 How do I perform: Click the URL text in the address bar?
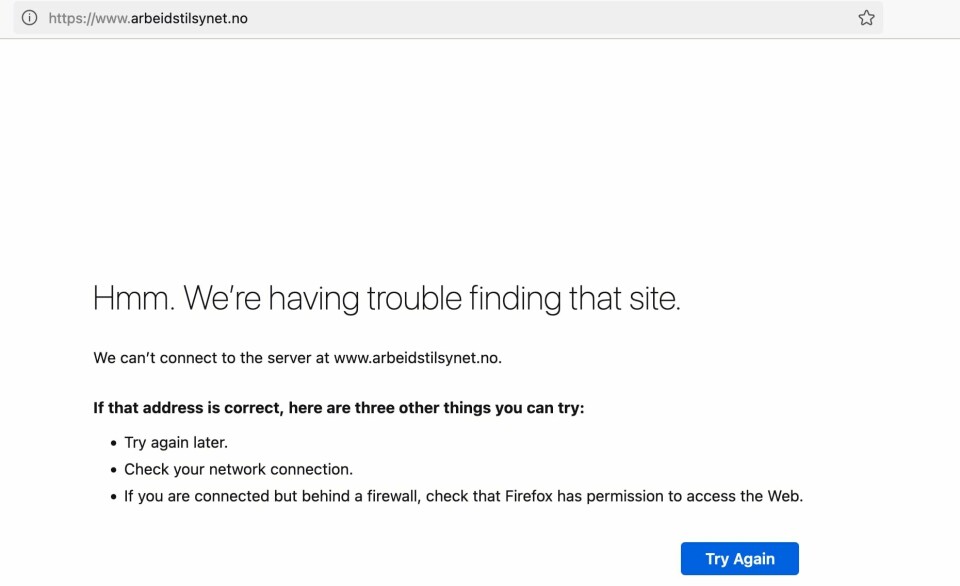[147, 18]
